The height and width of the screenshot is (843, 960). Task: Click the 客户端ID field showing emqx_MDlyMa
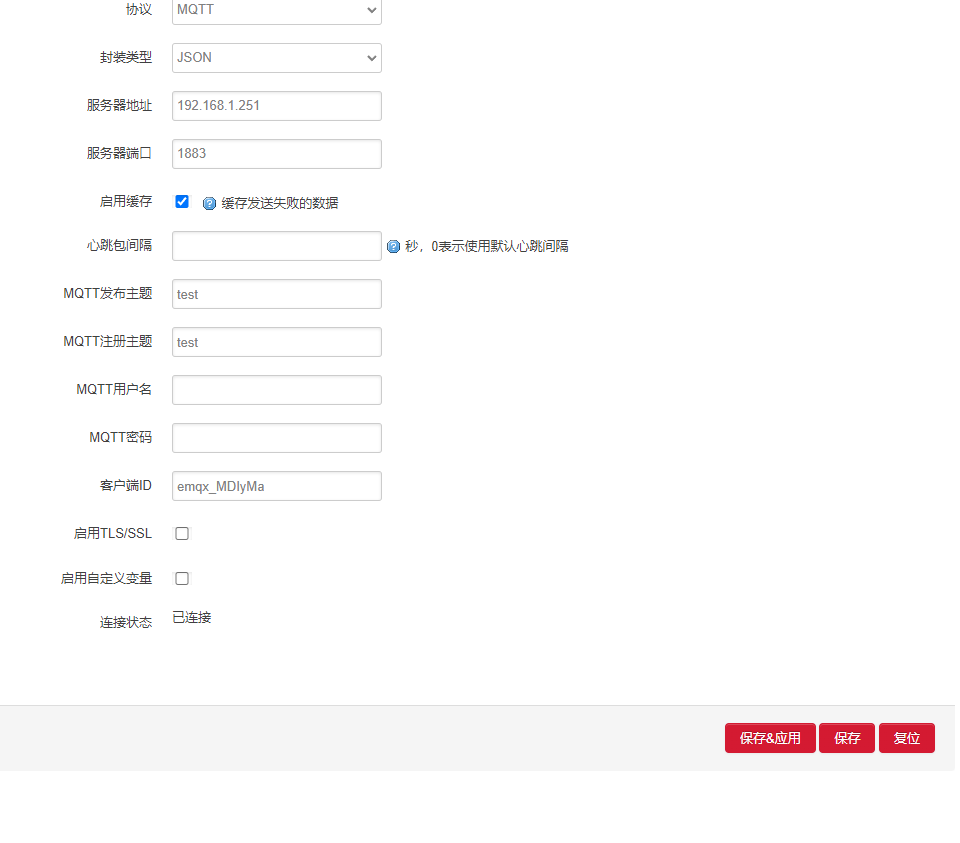pos(276,486)
